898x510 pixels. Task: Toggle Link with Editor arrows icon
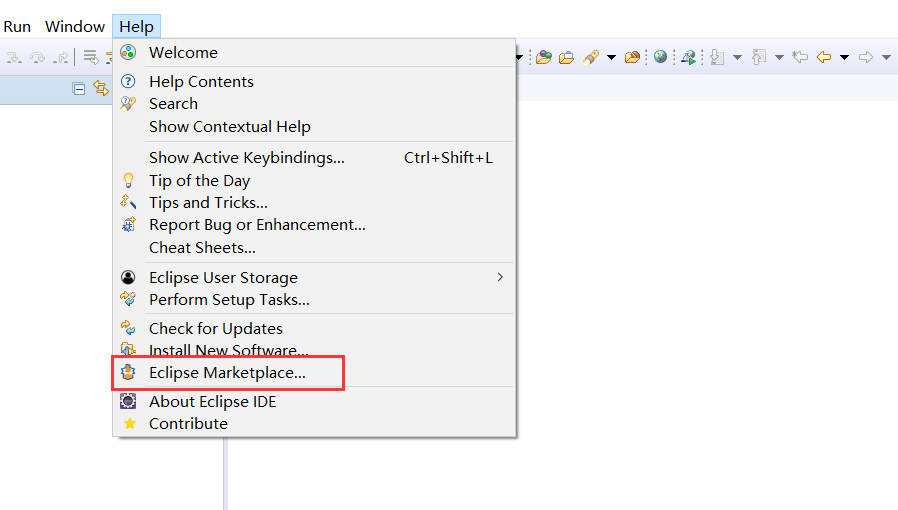pos(101,88)
